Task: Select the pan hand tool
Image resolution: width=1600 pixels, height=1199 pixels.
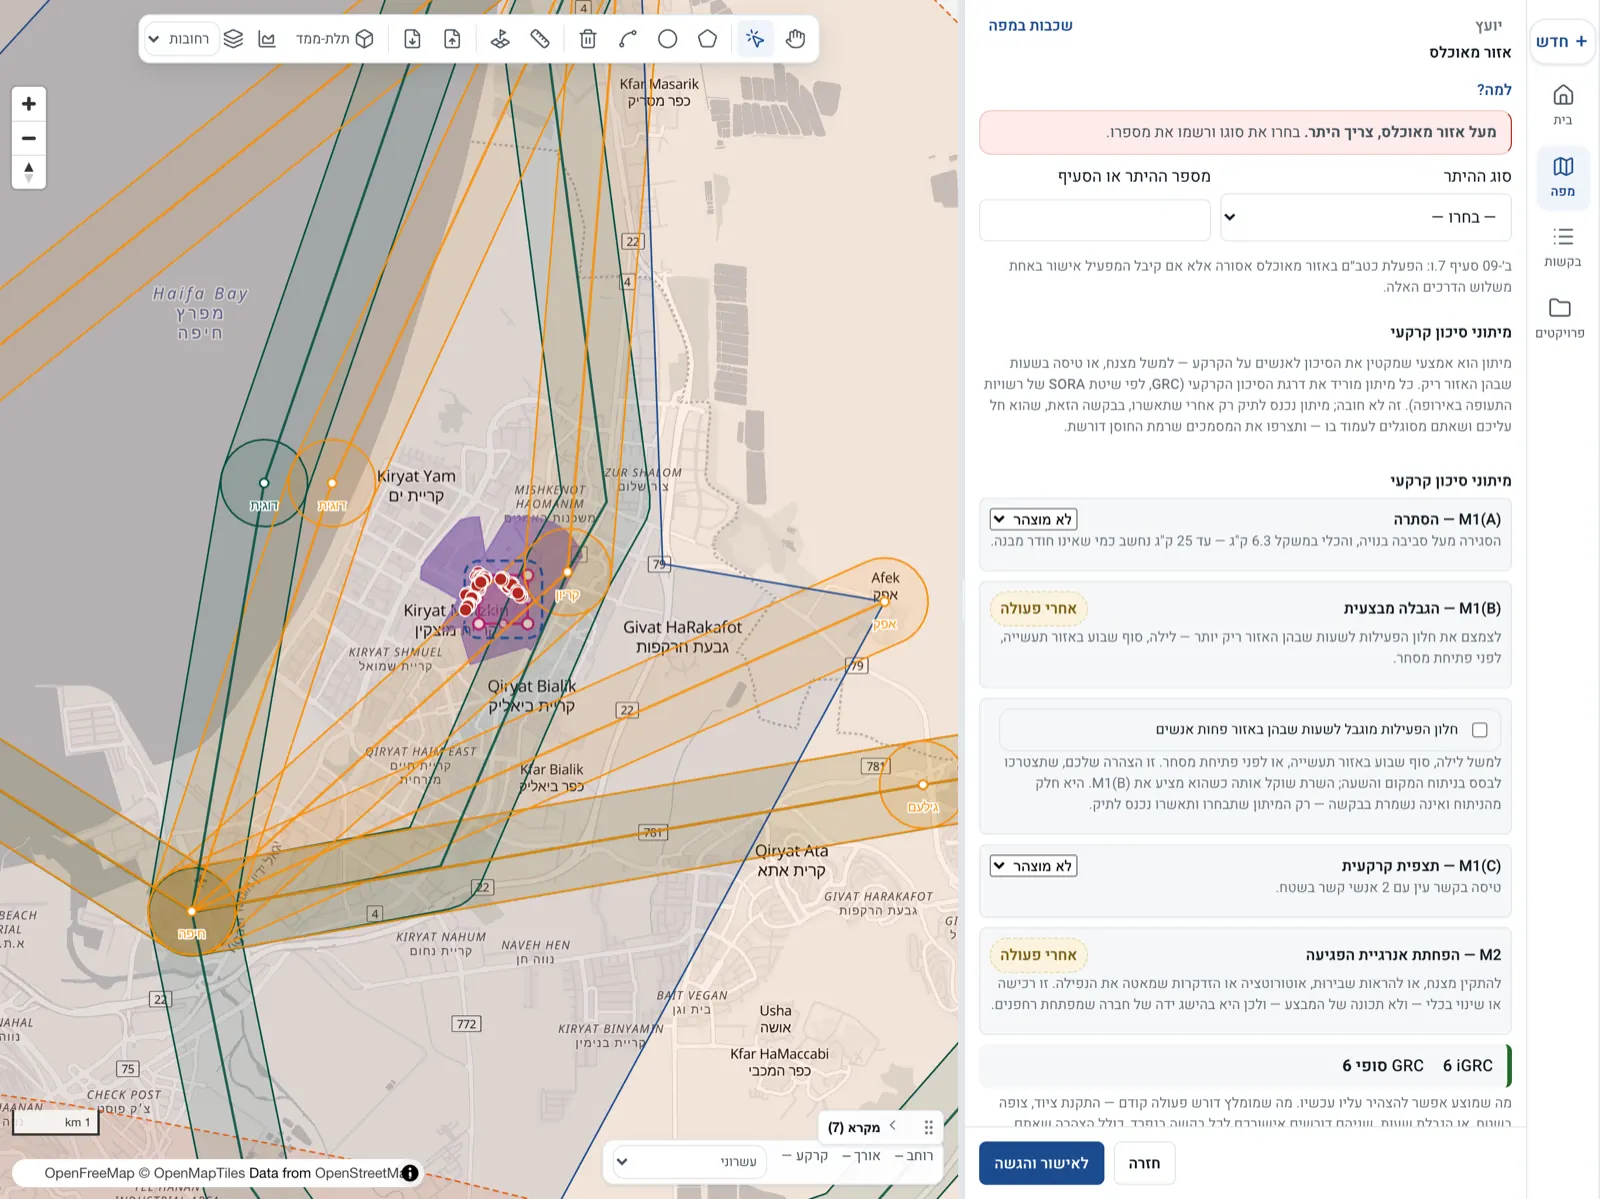Action: pos(795,39)
